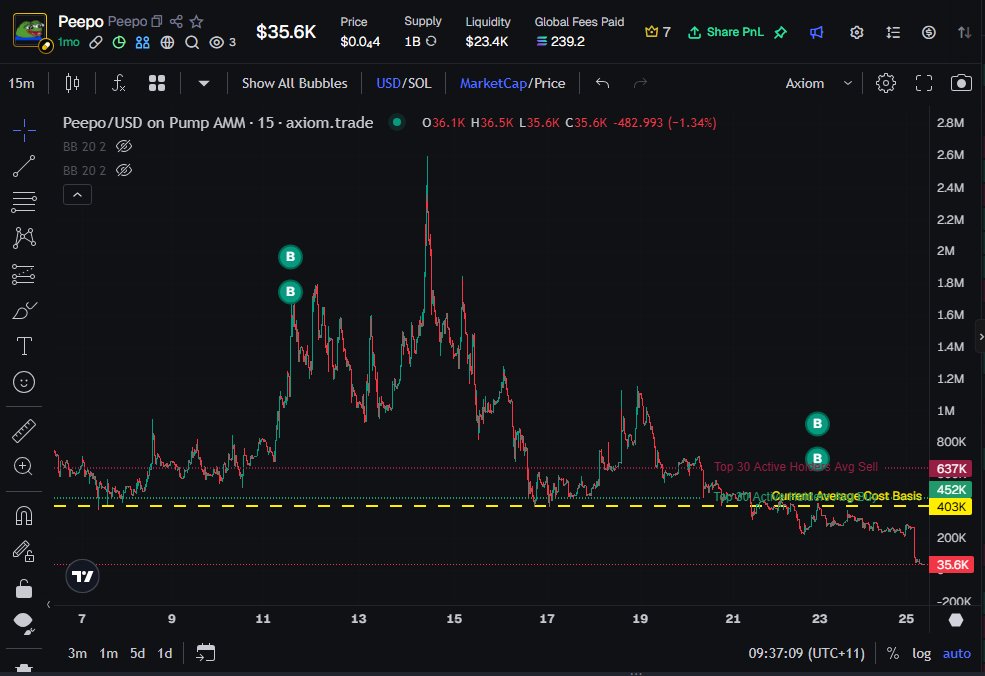Open the Fibonacci retracement tool group

click(24, 202)
